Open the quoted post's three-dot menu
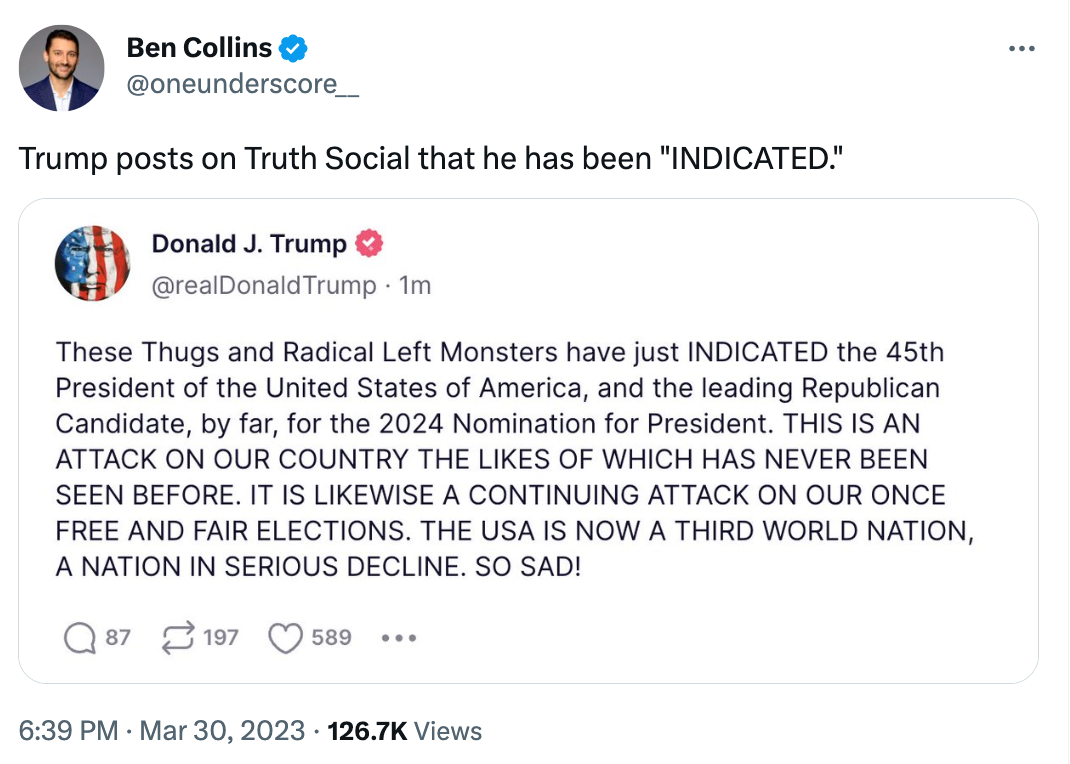 point(398,637)
